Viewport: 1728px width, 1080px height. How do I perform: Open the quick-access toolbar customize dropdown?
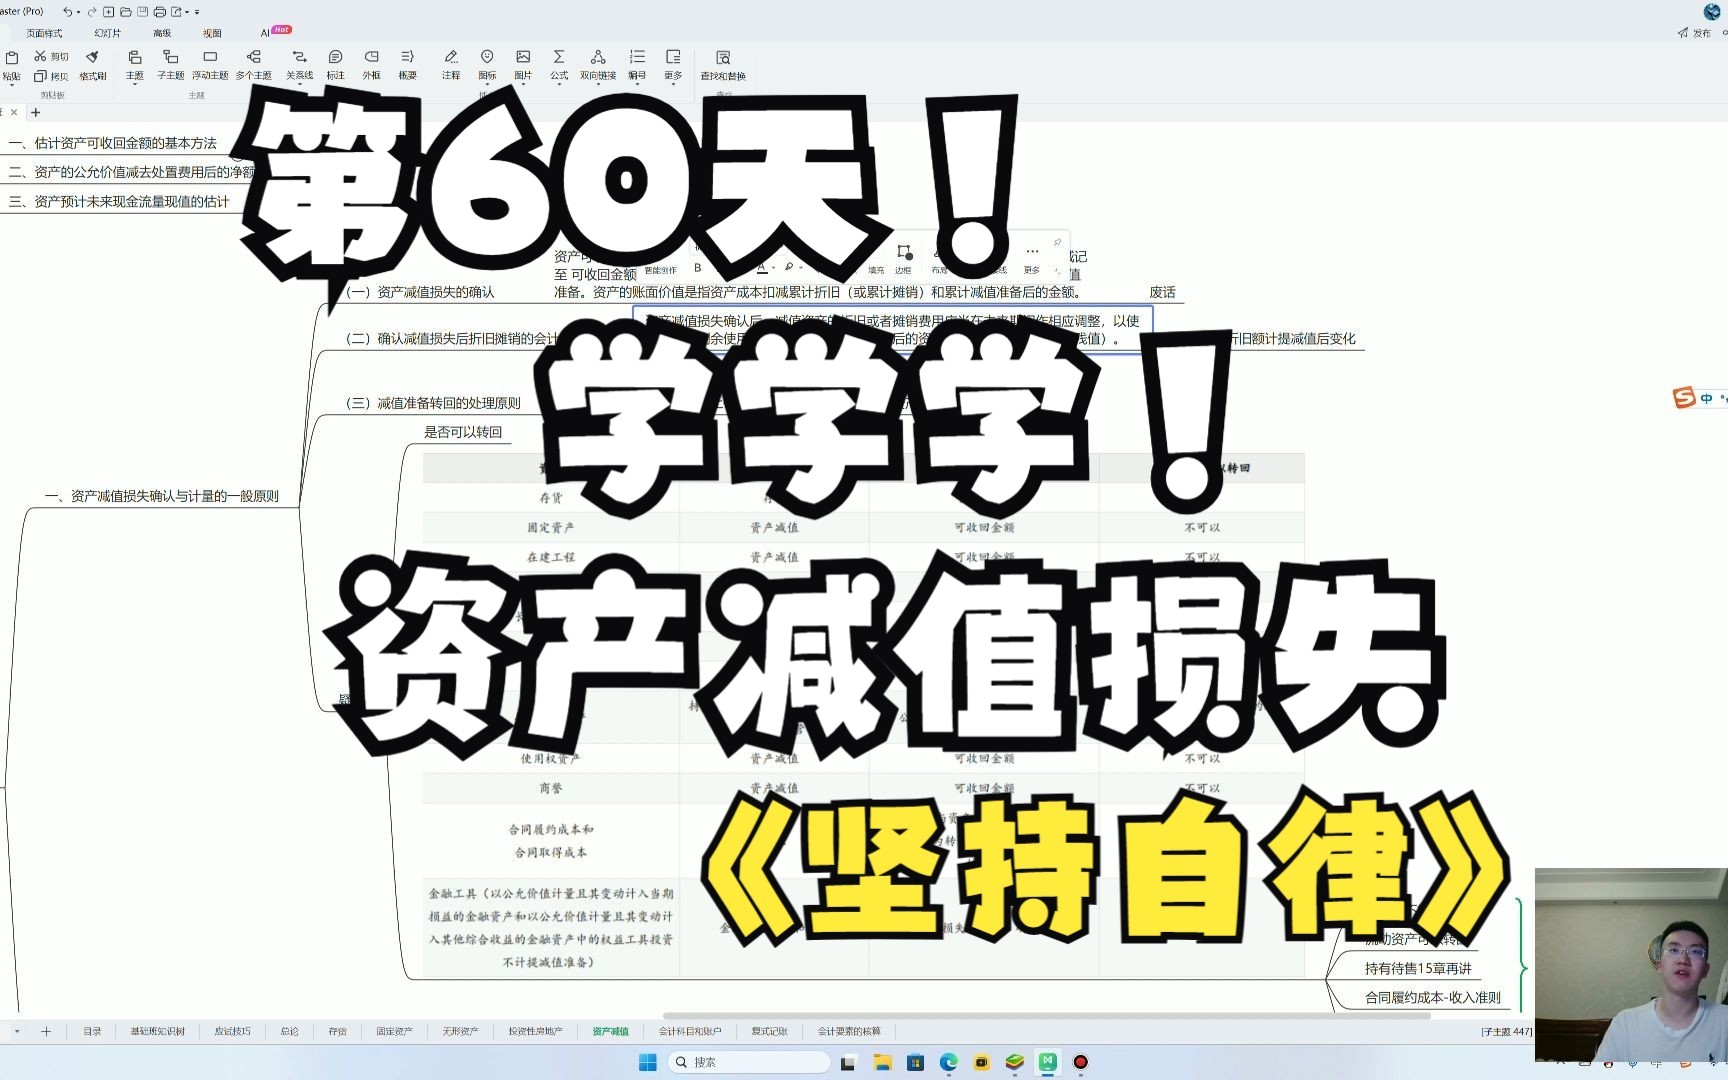197,12
